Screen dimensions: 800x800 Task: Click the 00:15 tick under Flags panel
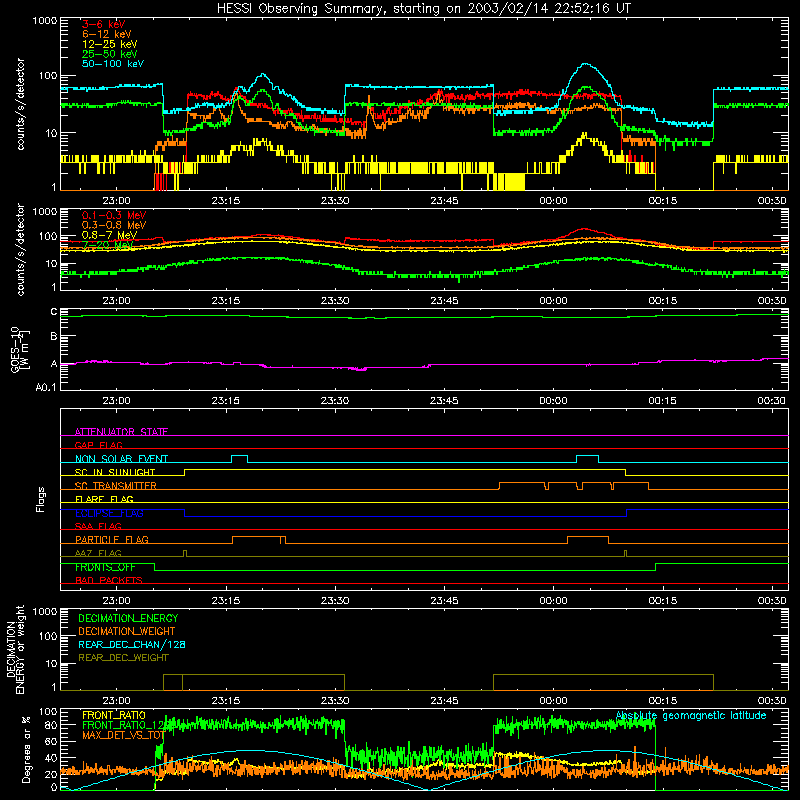[662, 601]
